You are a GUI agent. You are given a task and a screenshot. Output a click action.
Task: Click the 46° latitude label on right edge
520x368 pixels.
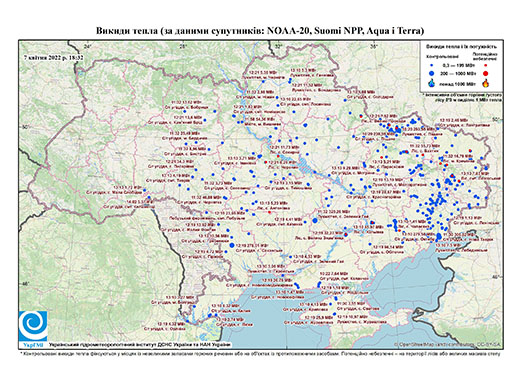[x=496, y=277]
